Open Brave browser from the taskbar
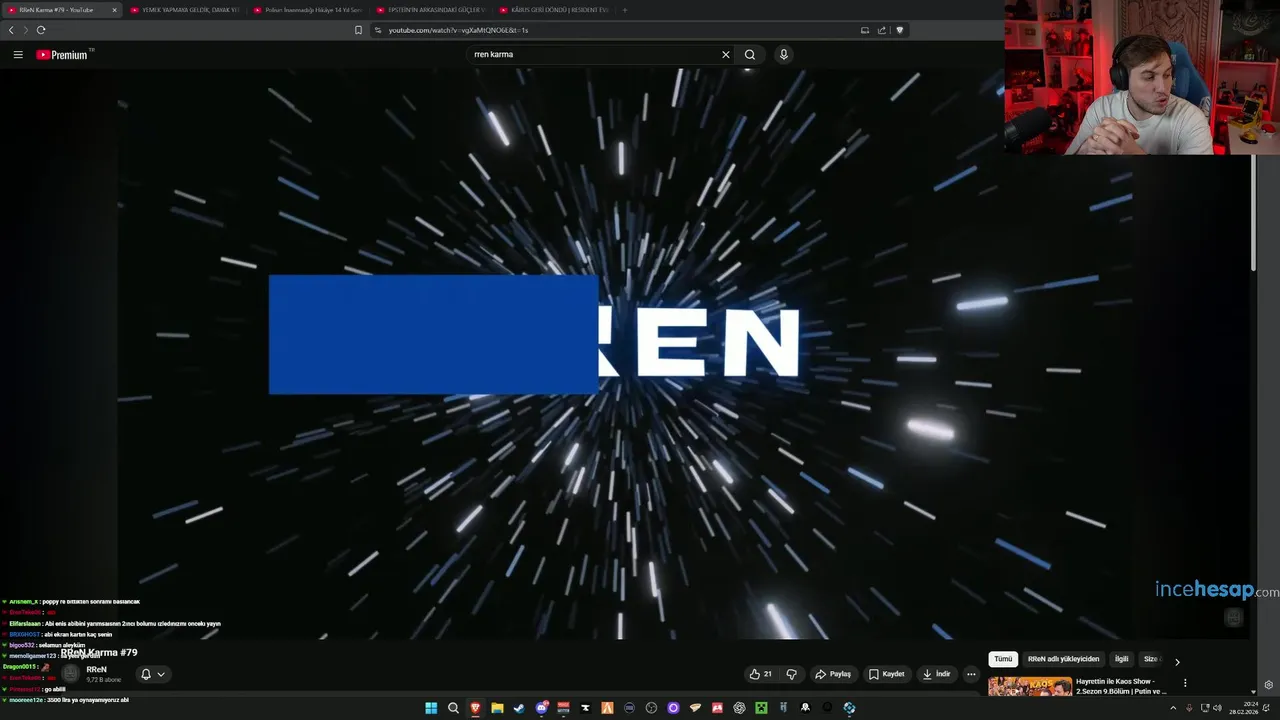 click(475, 708)
